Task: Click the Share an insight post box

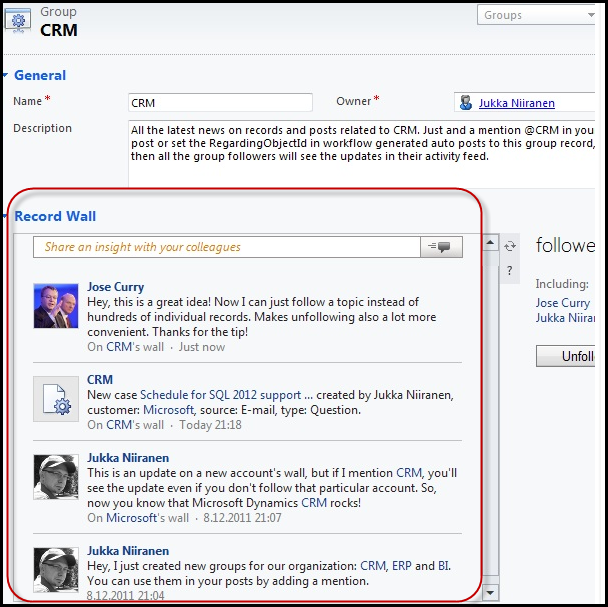Action: point(227,247)
